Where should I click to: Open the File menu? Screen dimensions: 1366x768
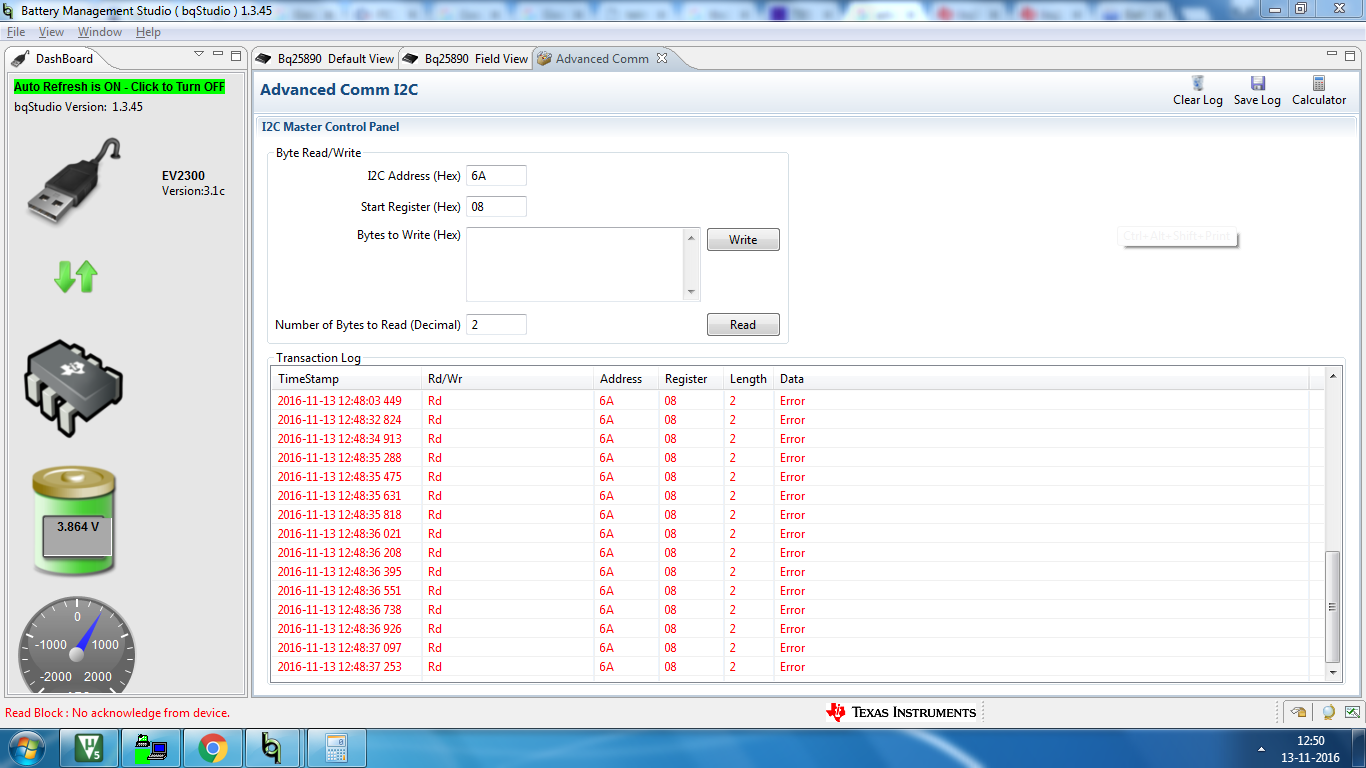(15, 32)
